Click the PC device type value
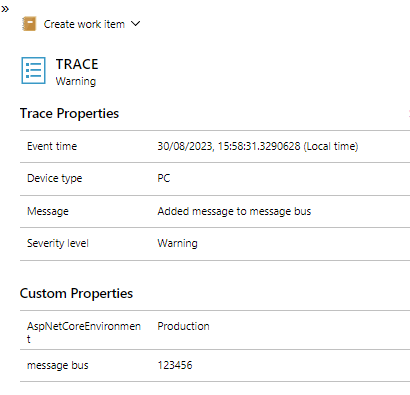This screenshot has height=395, width=410. click(164, 178)
